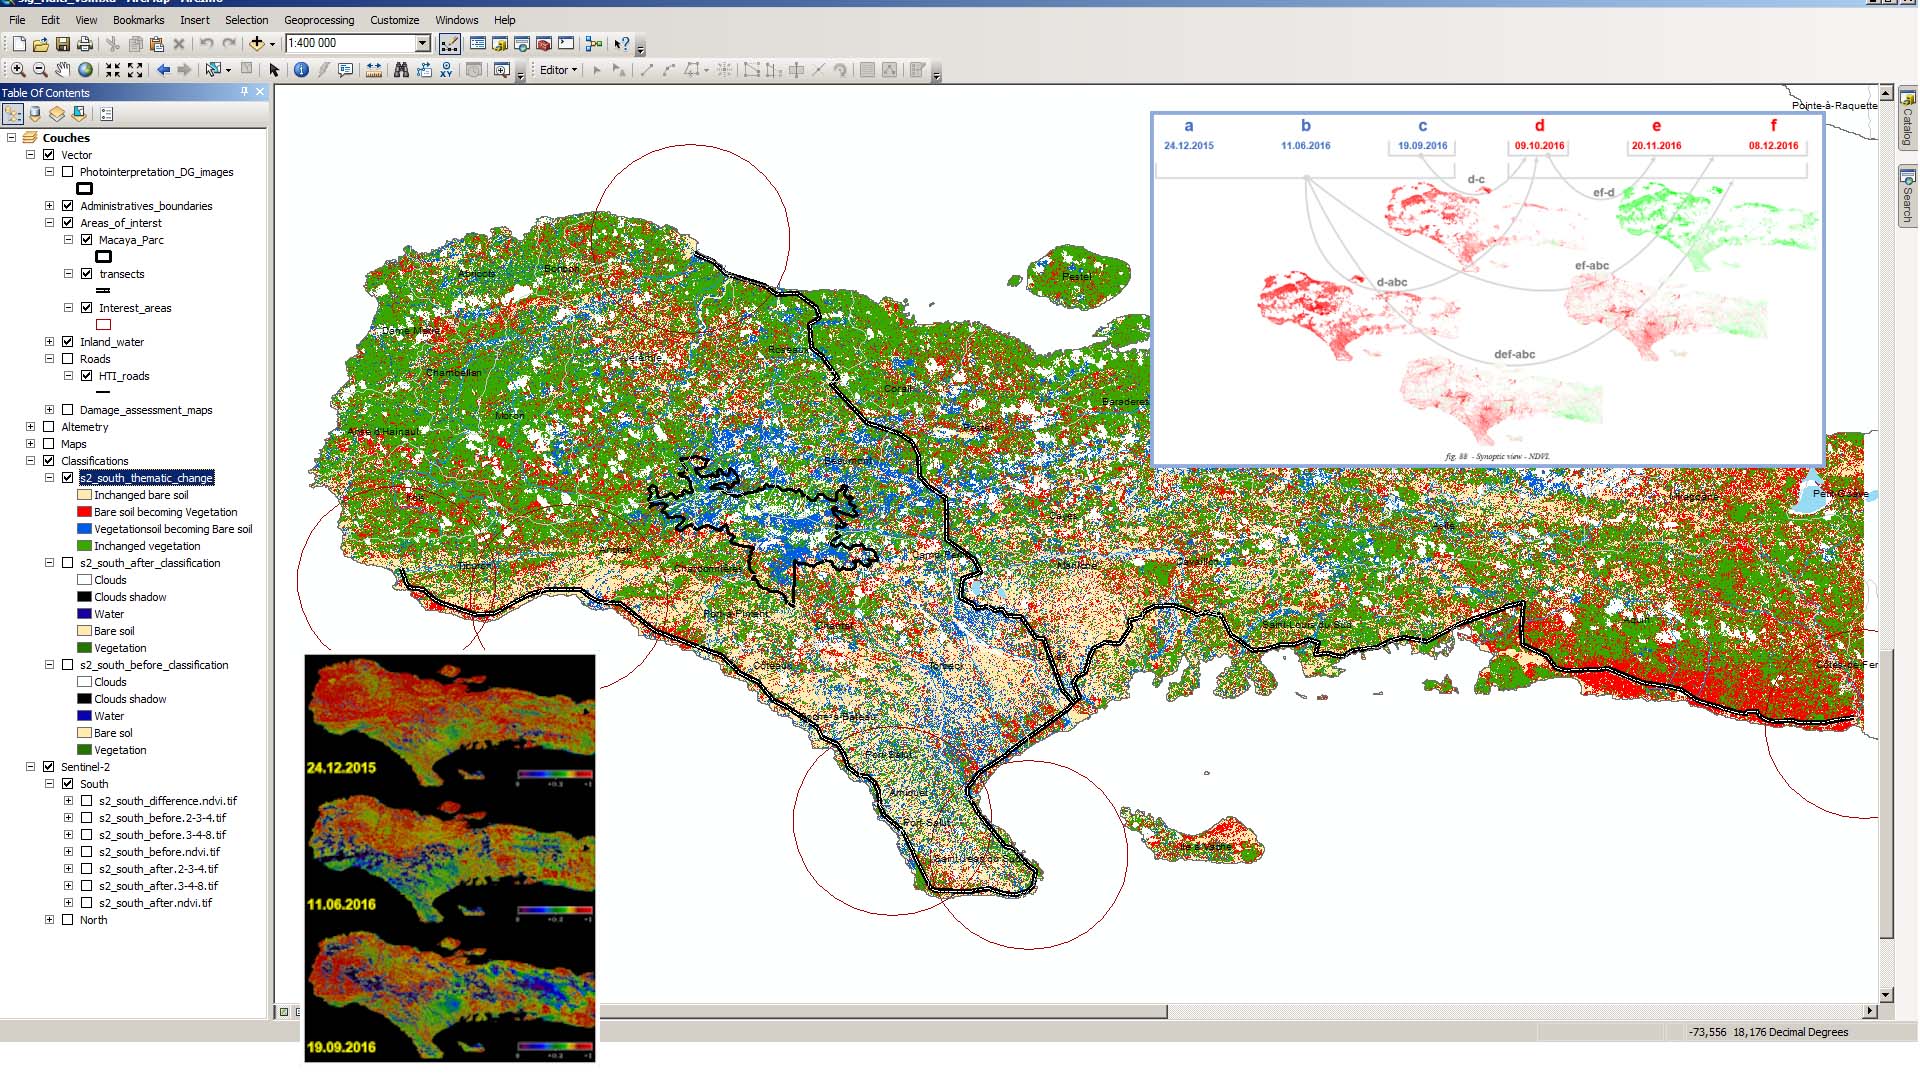The height and width of the screenshot is (1080, 1920).
Task: Toggle the Macaya_Parc layer checkbox
Action: coord(86,240)
